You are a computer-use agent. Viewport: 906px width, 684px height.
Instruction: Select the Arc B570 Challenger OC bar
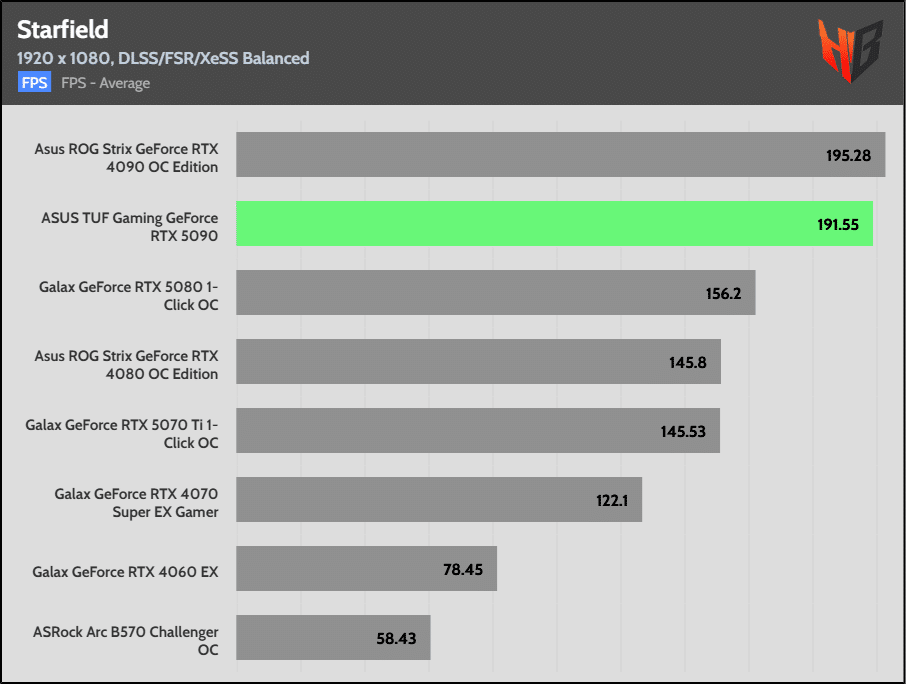click(x=333, y=637)
